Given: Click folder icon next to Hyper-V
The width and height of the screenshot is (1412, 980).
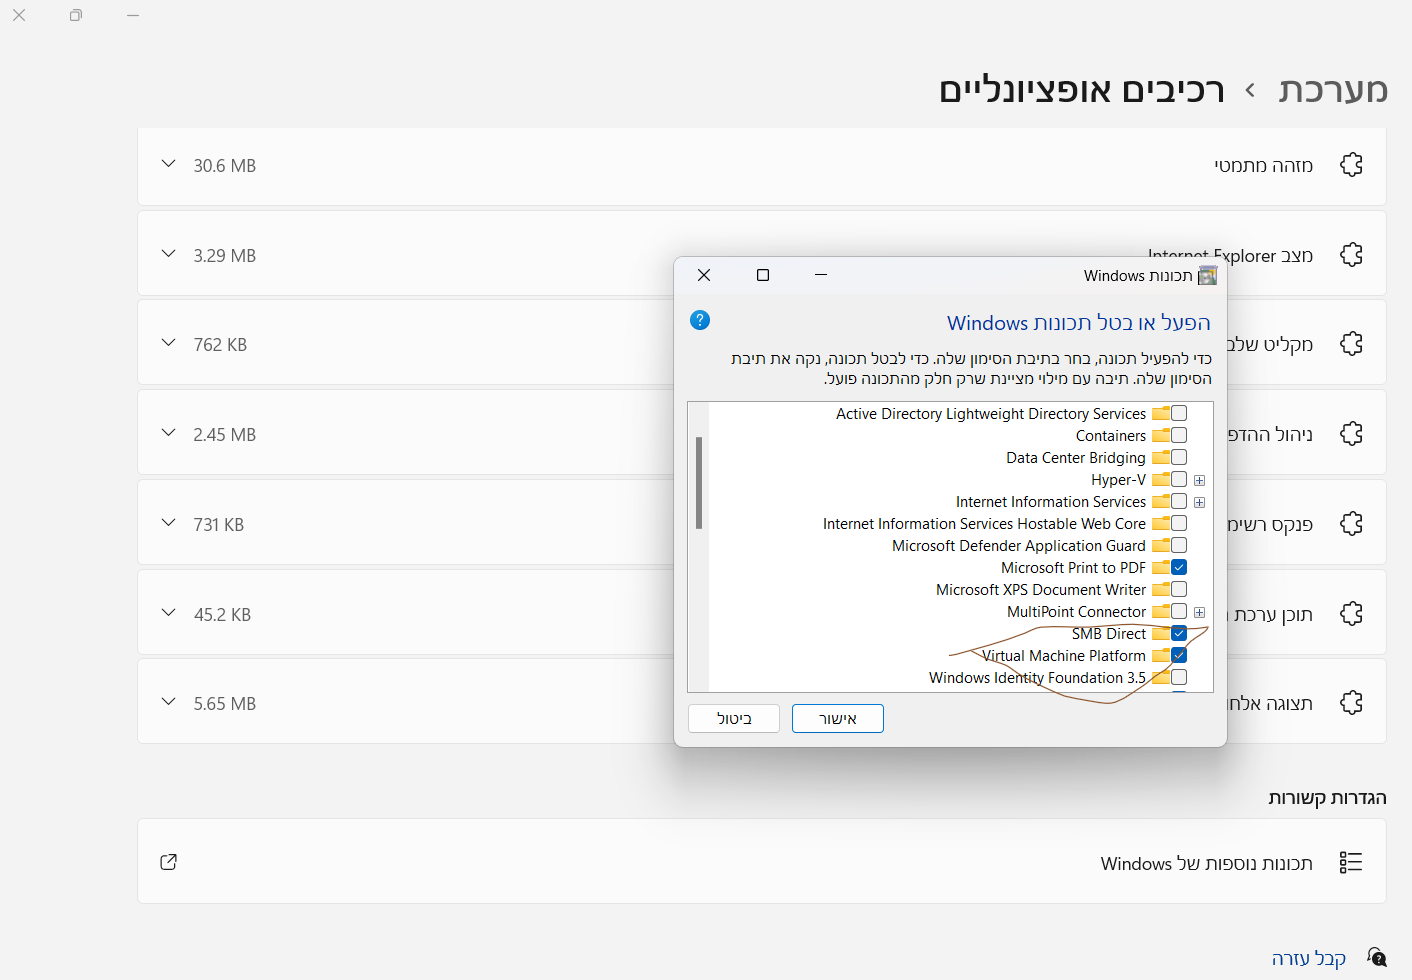Looking at the screenshot, I should (1161, 479).
